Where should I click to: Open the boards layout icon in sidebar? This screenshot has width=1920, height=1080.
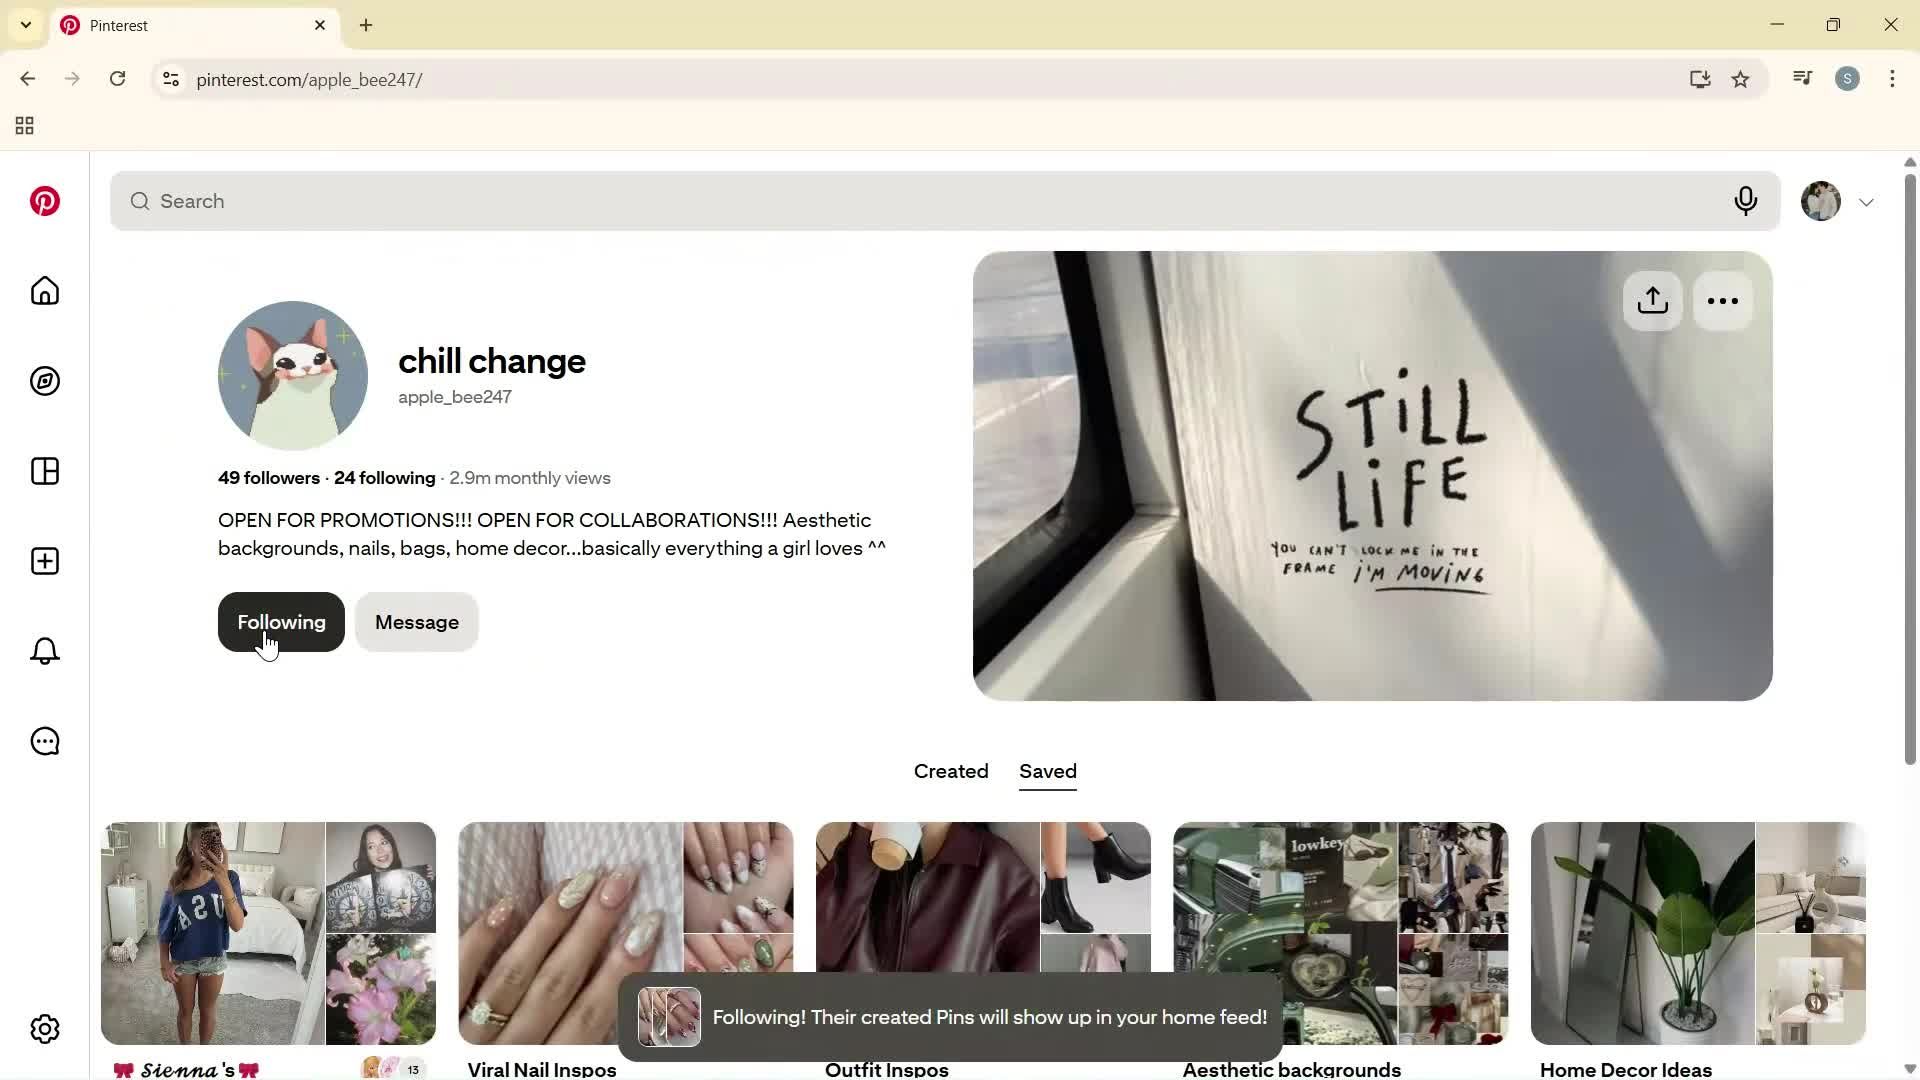click(45, 471)
